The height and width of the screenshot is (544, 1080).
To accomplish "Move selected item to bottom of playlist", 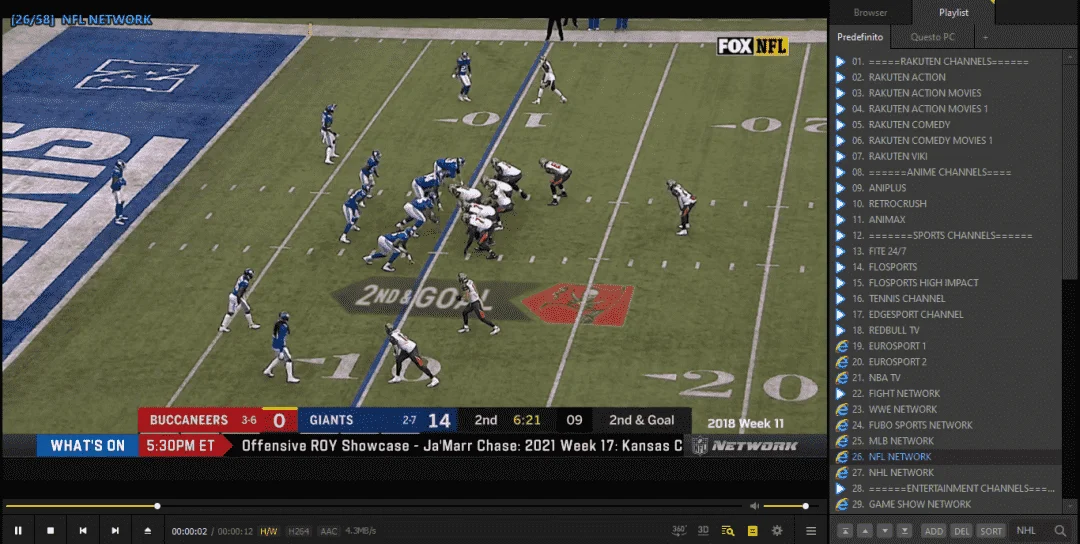I will pos(905,531).
